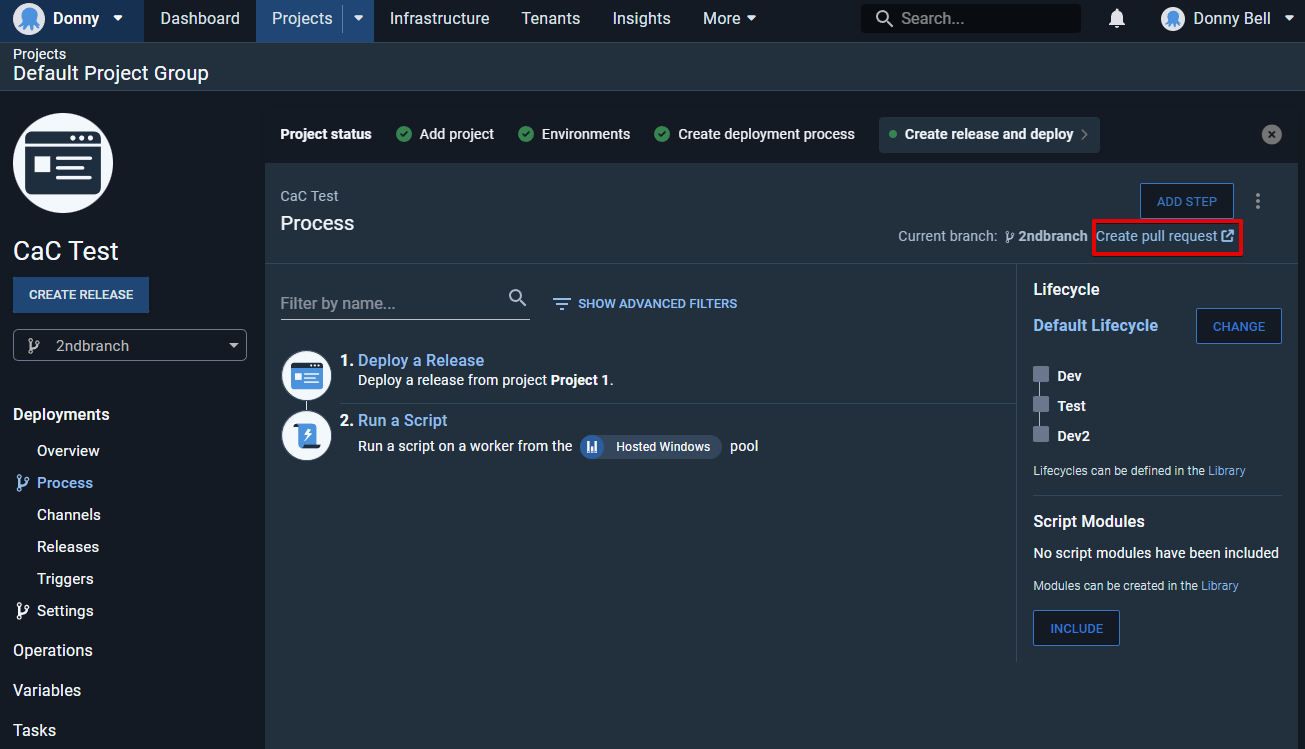
Task: Open SHOW ADVANCED FILTERS
Action: [644, 303]
